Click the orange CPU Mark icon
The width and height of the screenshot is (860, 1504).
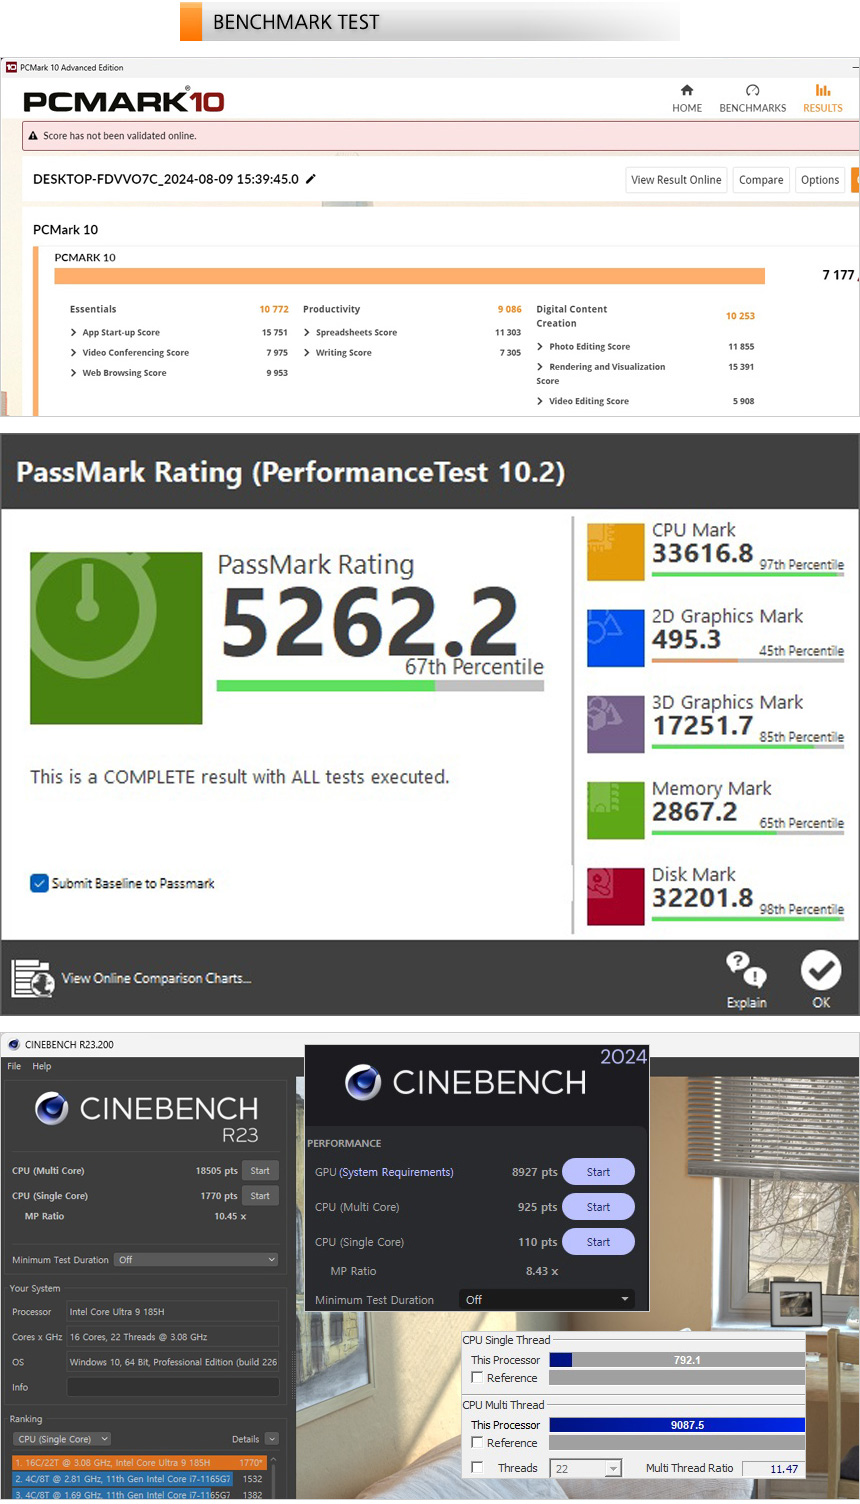[615, 551]
